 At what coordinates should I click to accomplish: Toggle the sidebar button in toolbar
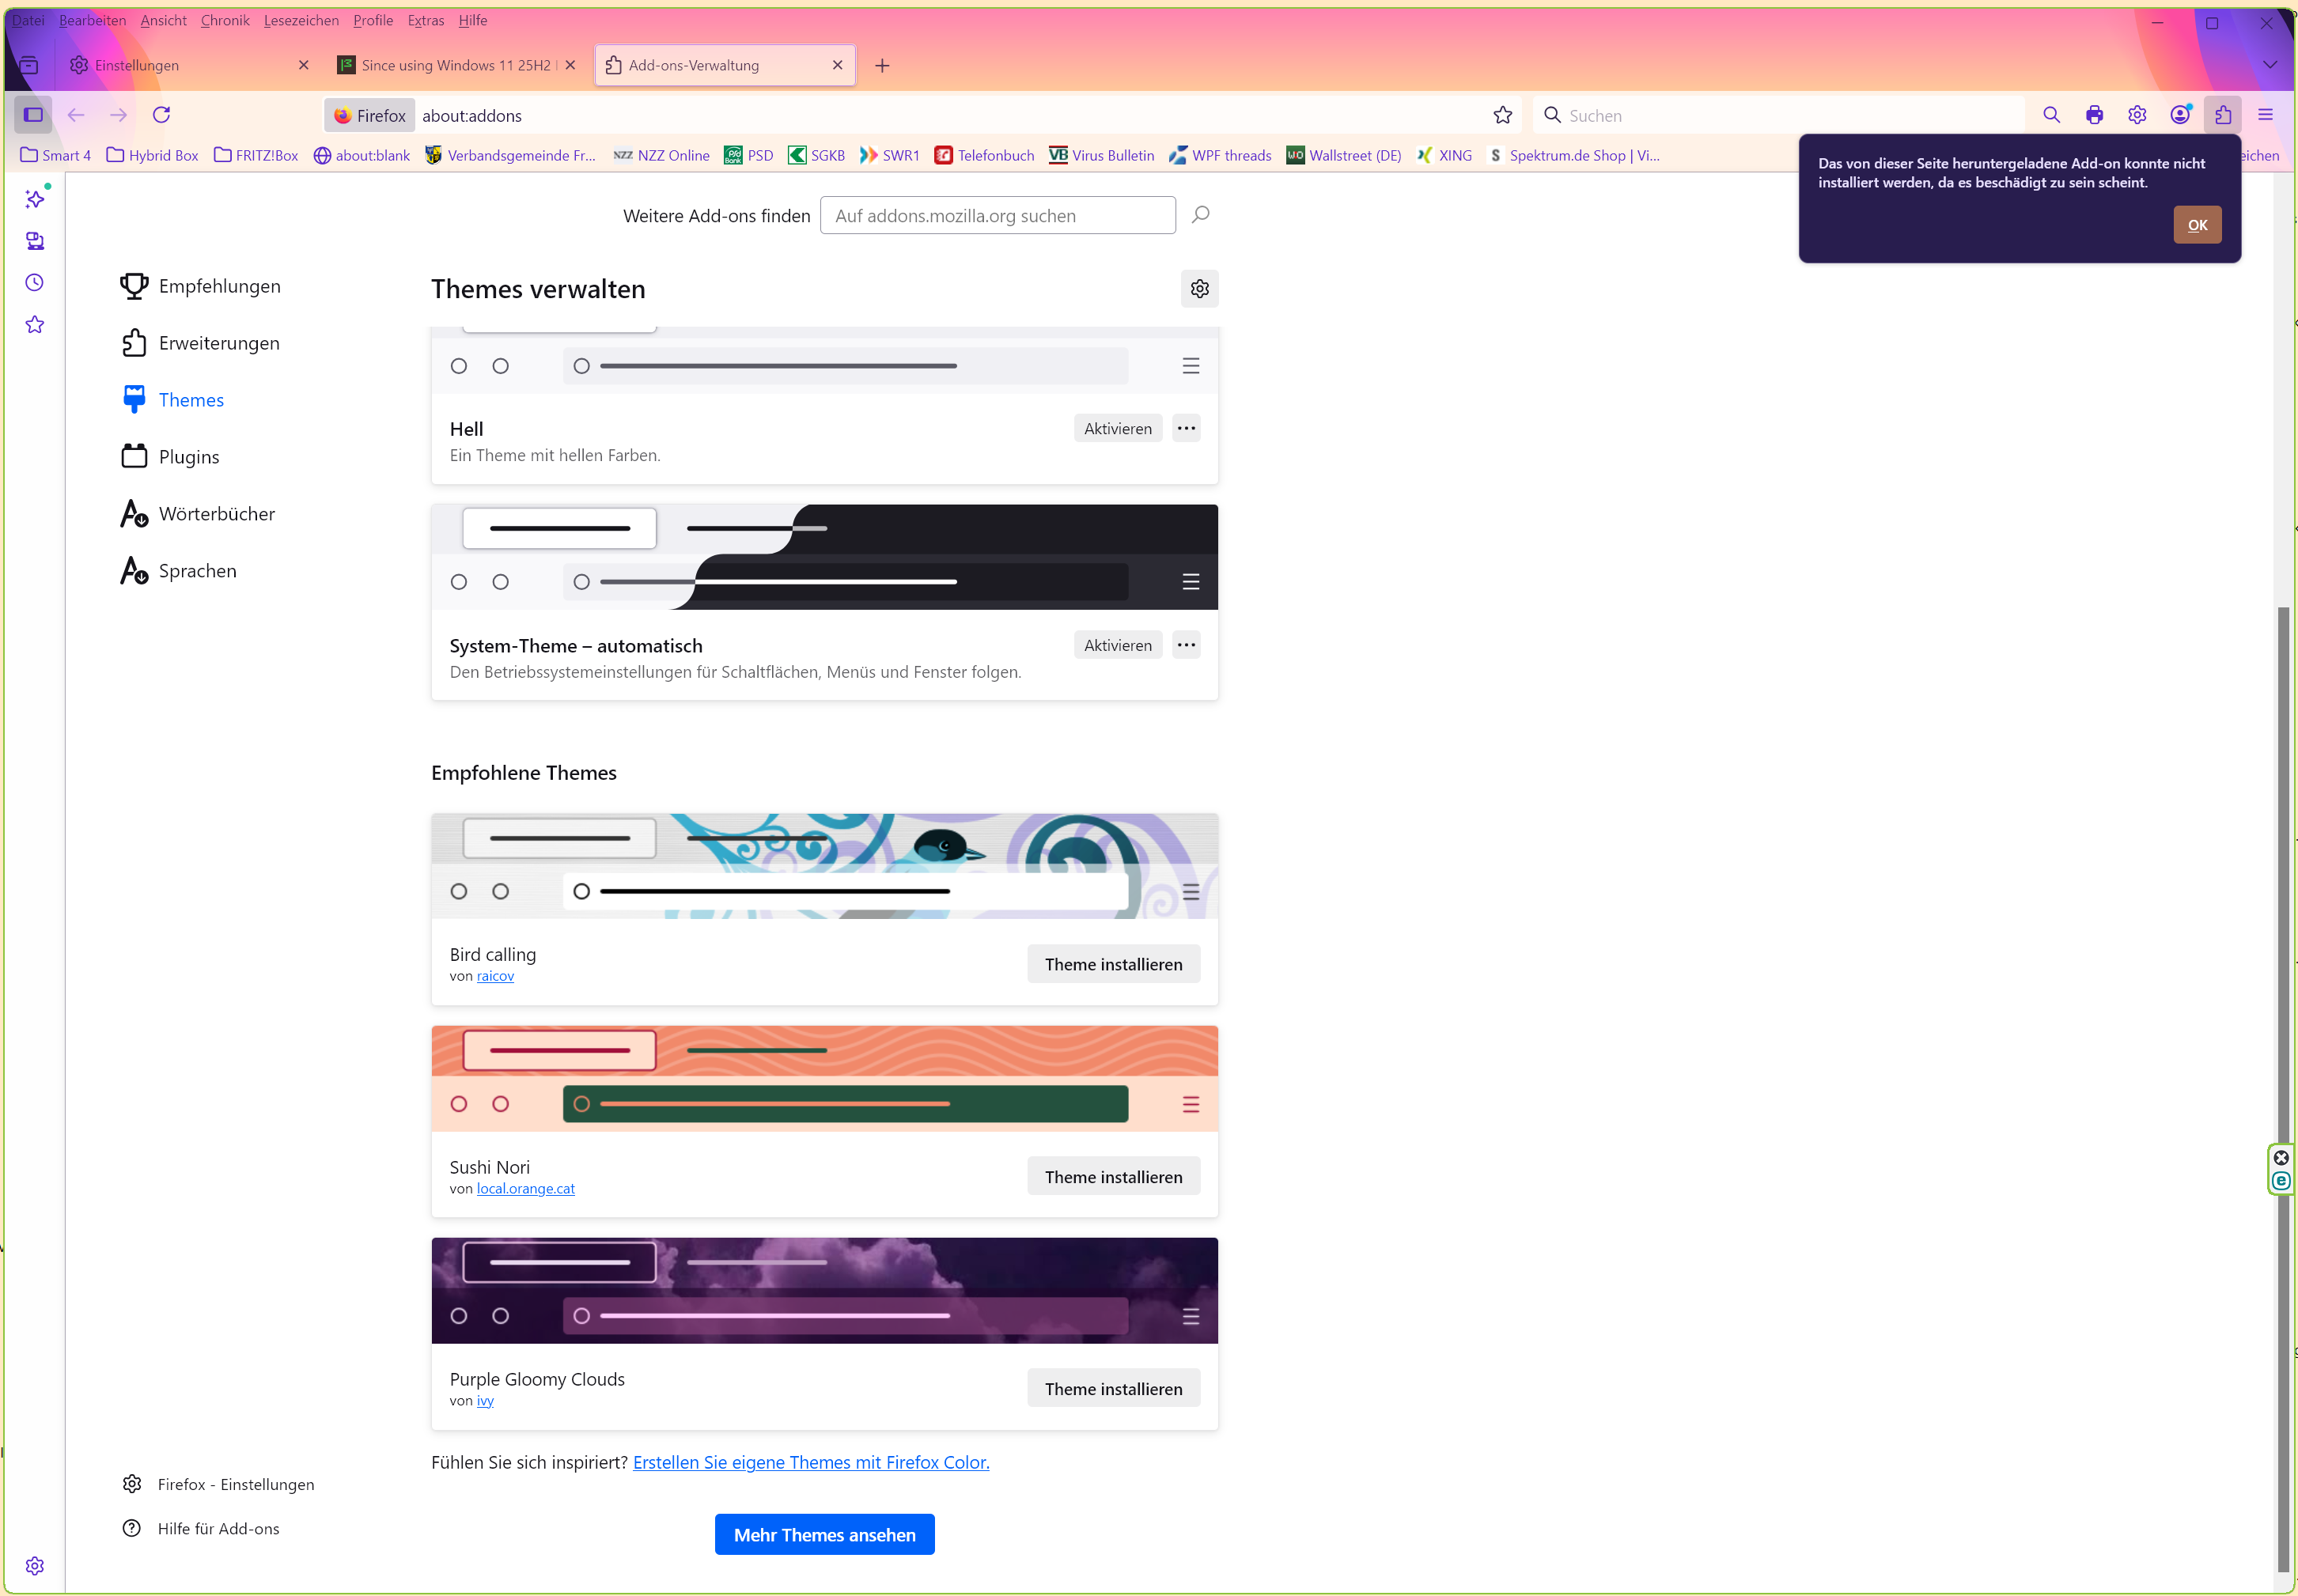click(x=33, y=115)
